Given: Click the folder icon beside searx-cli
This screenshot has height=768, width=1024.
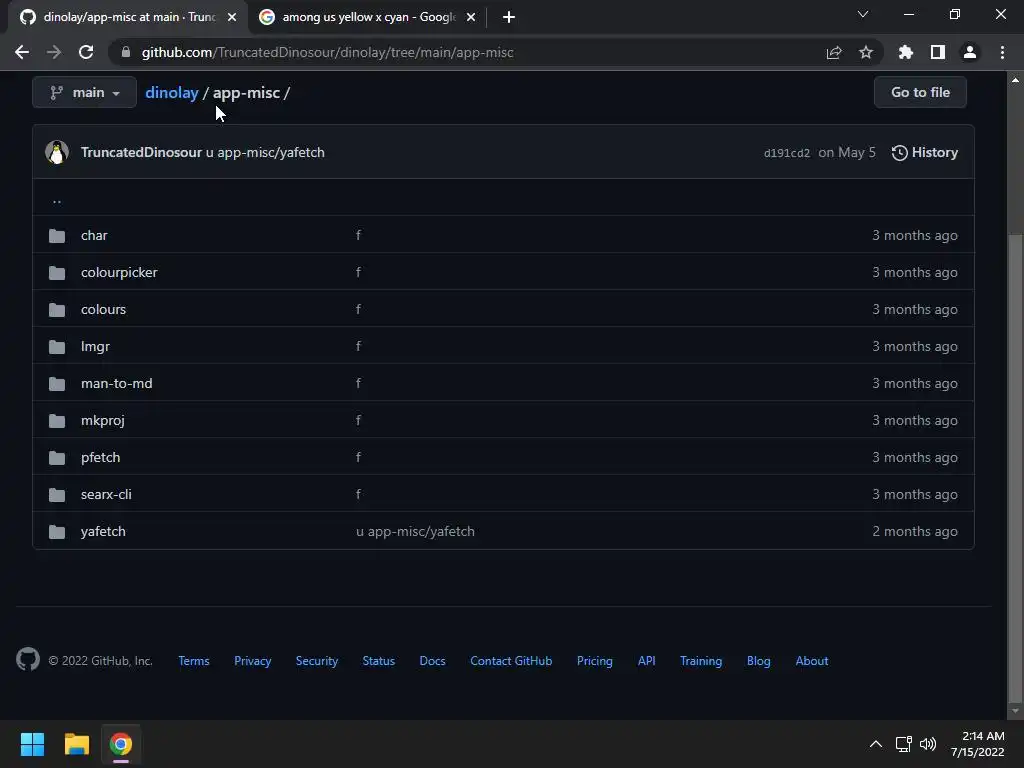Looking at the screenshot, I should [57, 495].
